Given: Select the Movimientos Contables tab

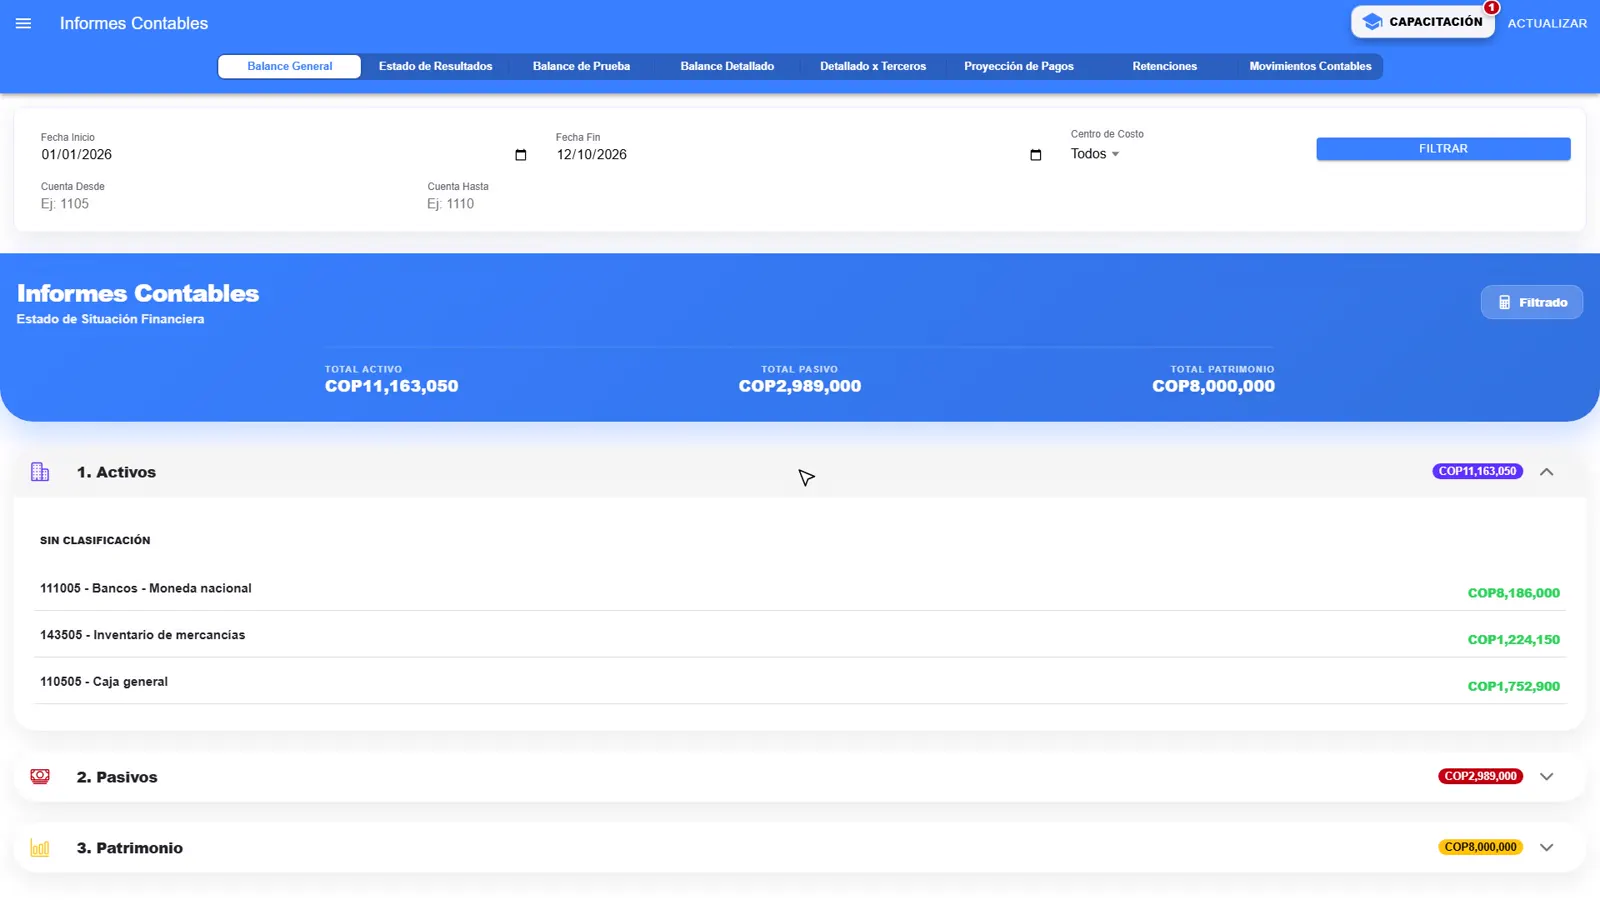Looking at the screenshot, I should 1310,66.
